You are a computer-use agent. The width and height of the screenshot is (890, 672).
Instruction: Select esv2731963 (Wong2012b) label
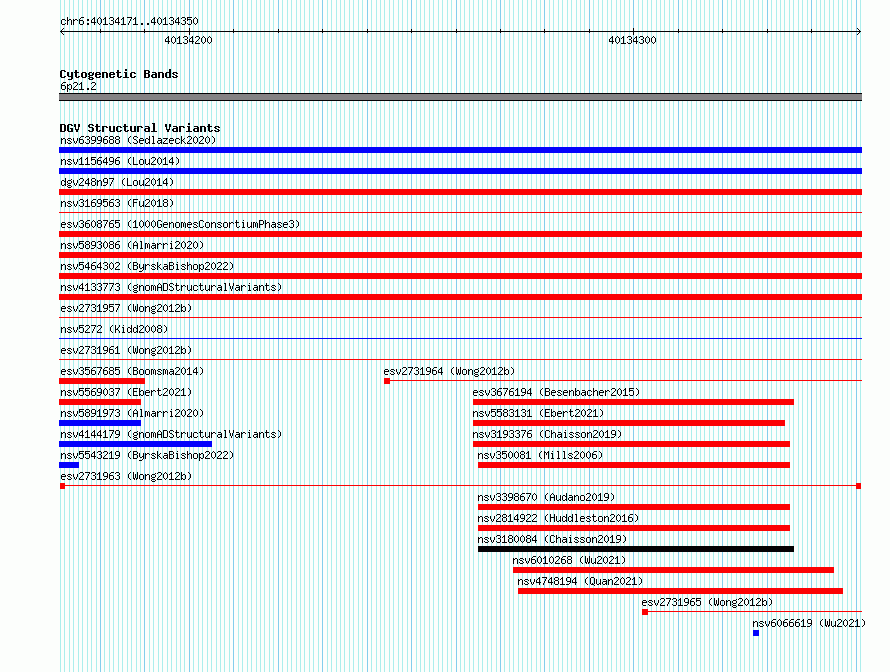pyautogui.click(x=126, y=476)
